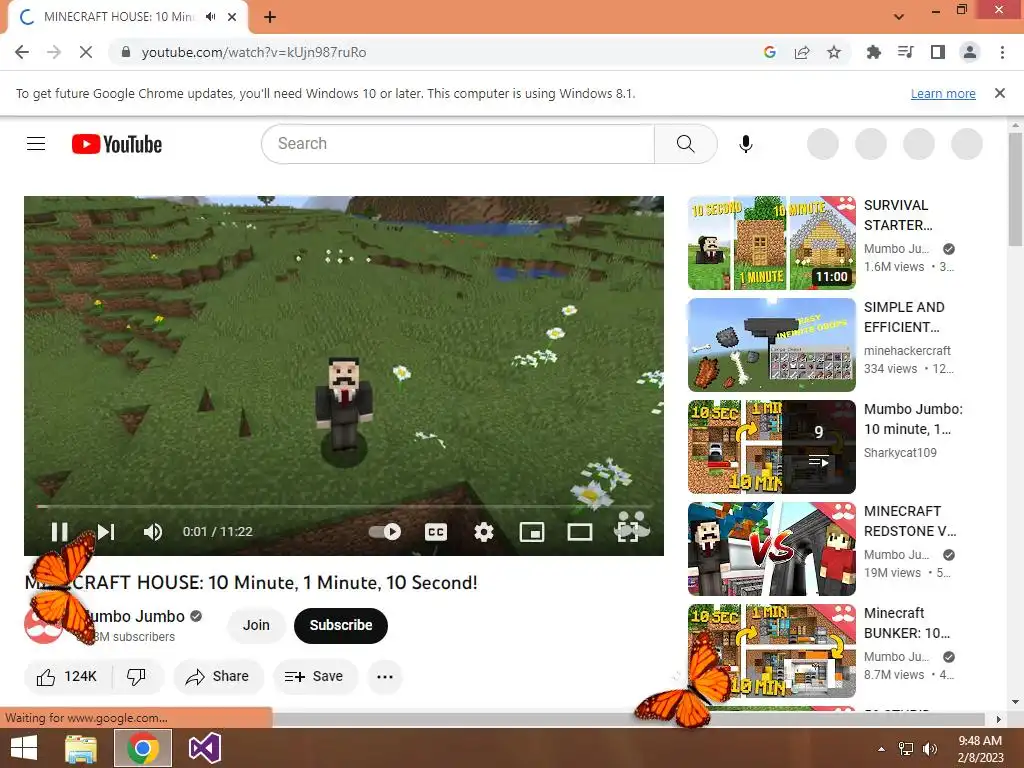The height and width of the screenshot is (768, 1024).
Task: Open the Windows Start menu
Action: (24, 748)
